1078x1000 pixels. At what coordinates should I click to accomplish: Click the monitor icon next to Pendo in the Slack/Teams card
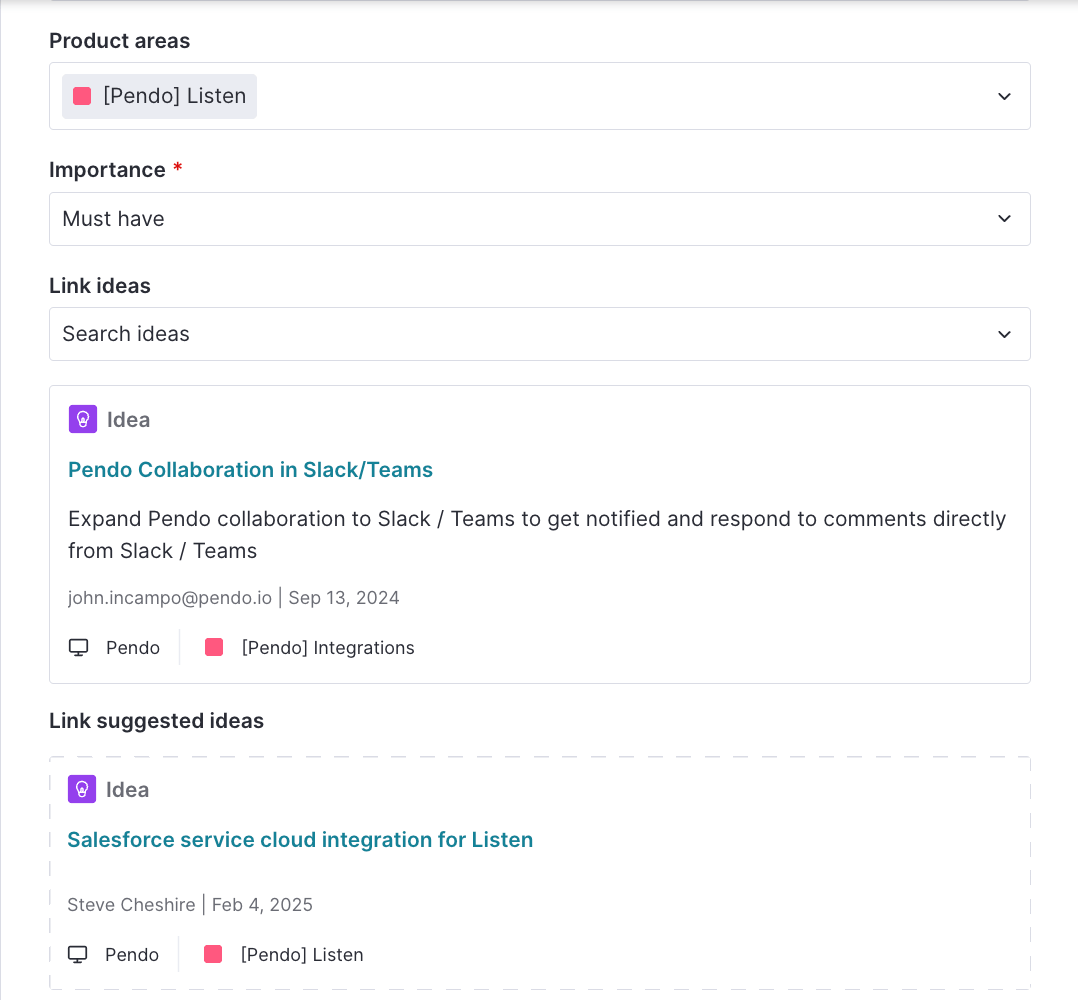point(78,647)
